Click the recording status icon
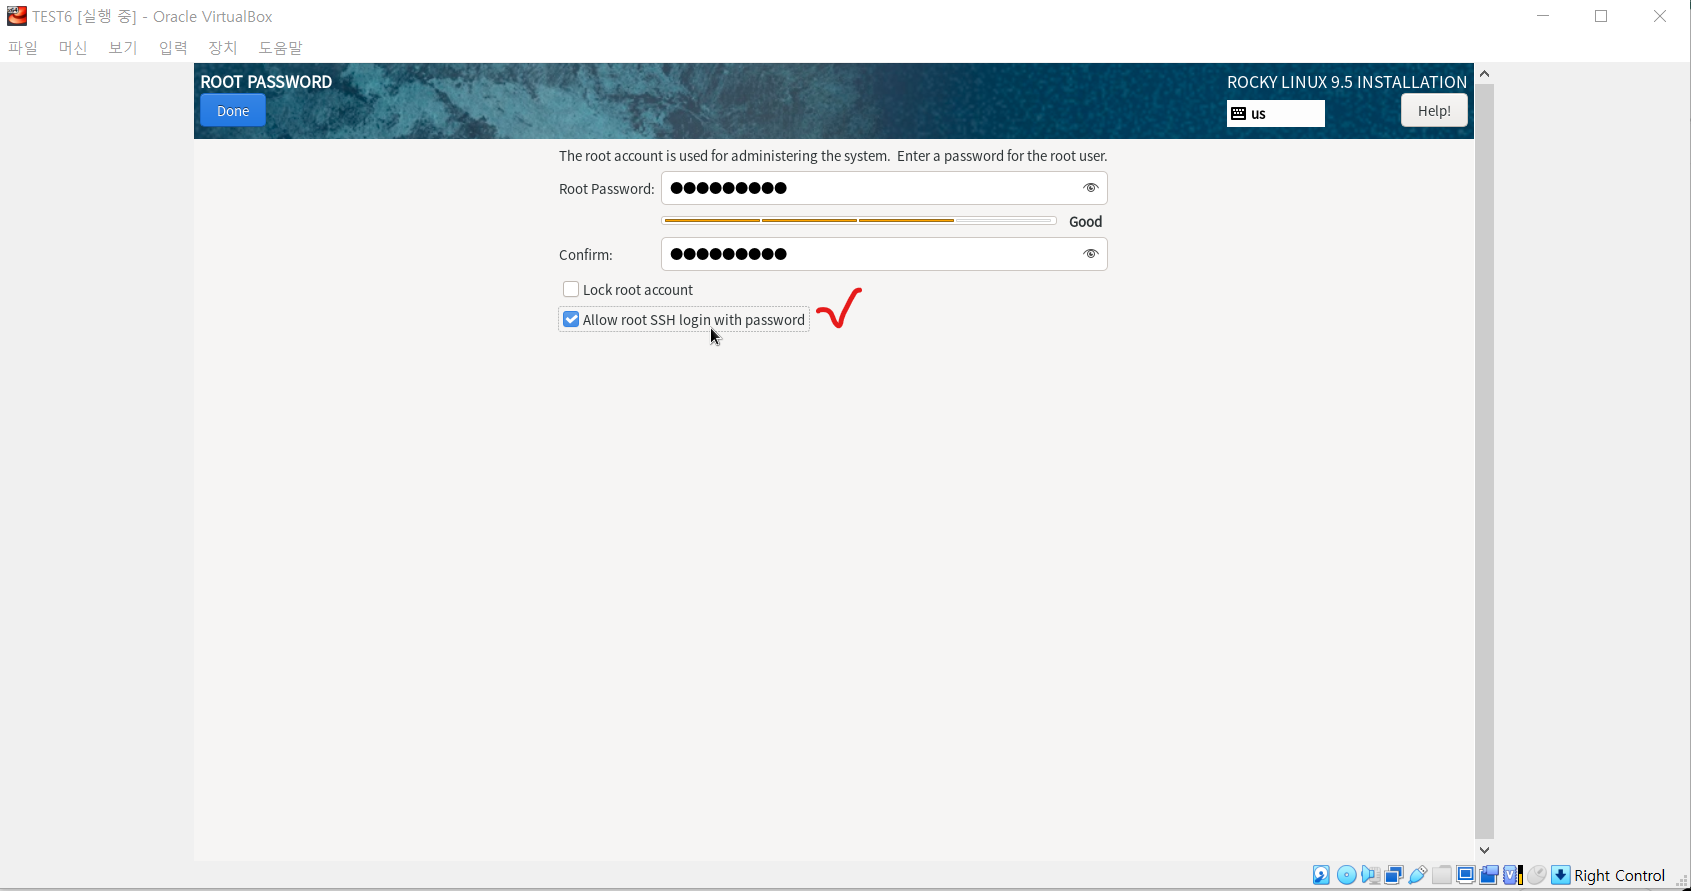This screenshot has width=1691, height=891. coord(1489,875)
